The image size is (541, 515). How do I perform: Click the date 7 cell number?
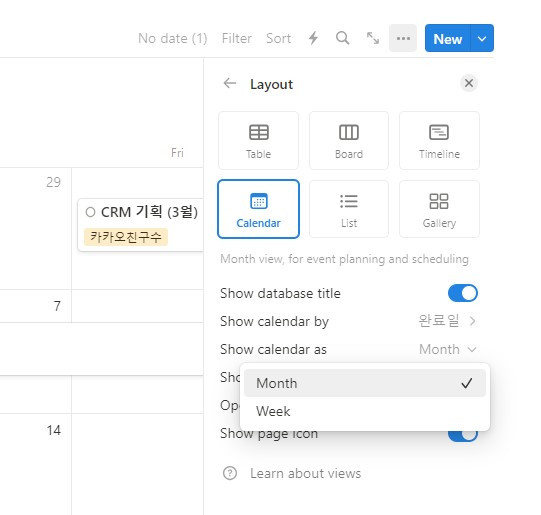click(x=57, y=306)
